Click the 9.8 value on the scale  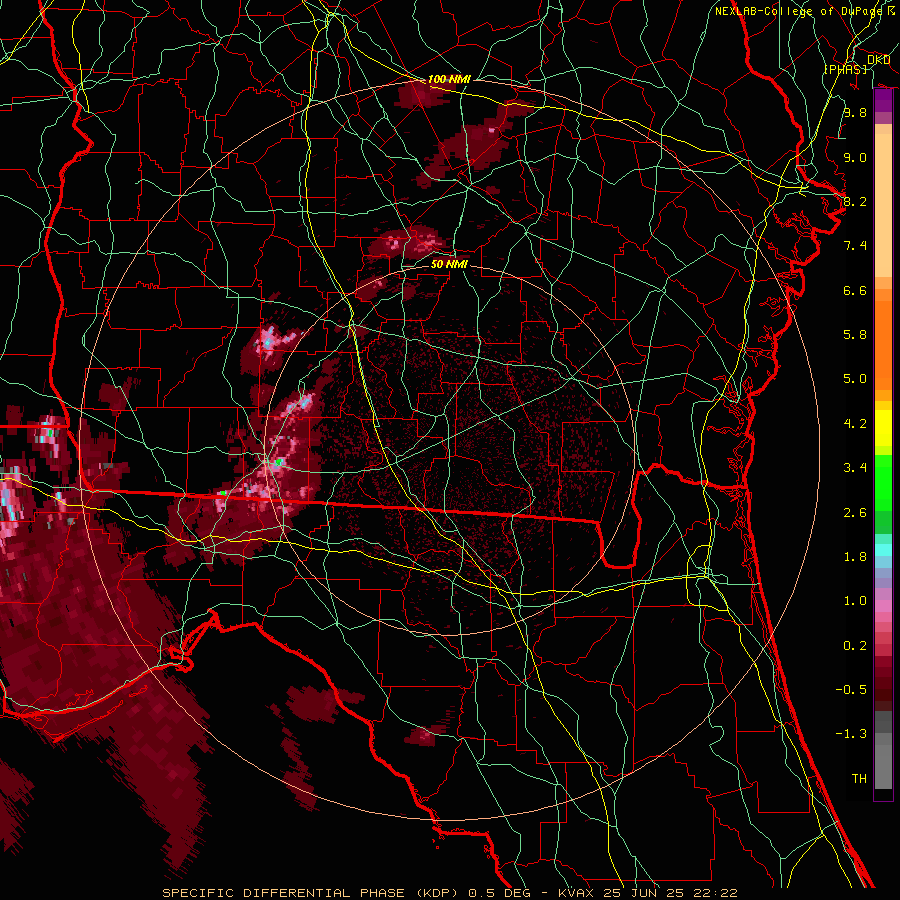point(855,112)
